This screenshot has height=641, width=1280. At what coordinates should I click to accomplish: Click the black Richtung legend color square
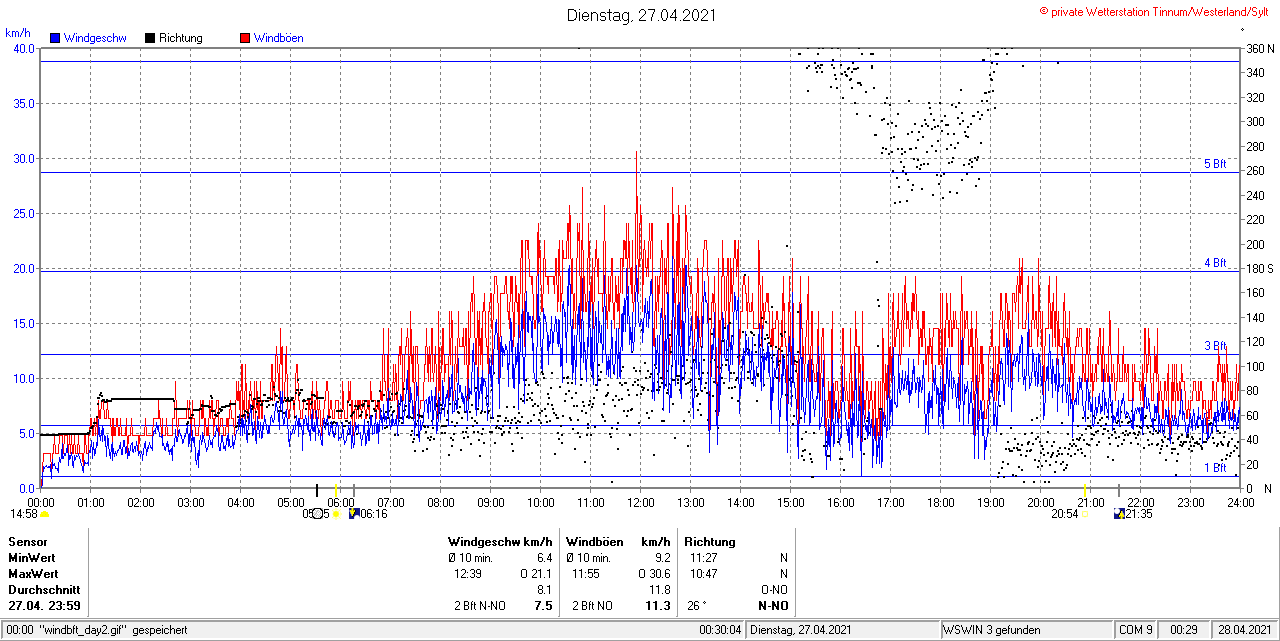(150, 38)
